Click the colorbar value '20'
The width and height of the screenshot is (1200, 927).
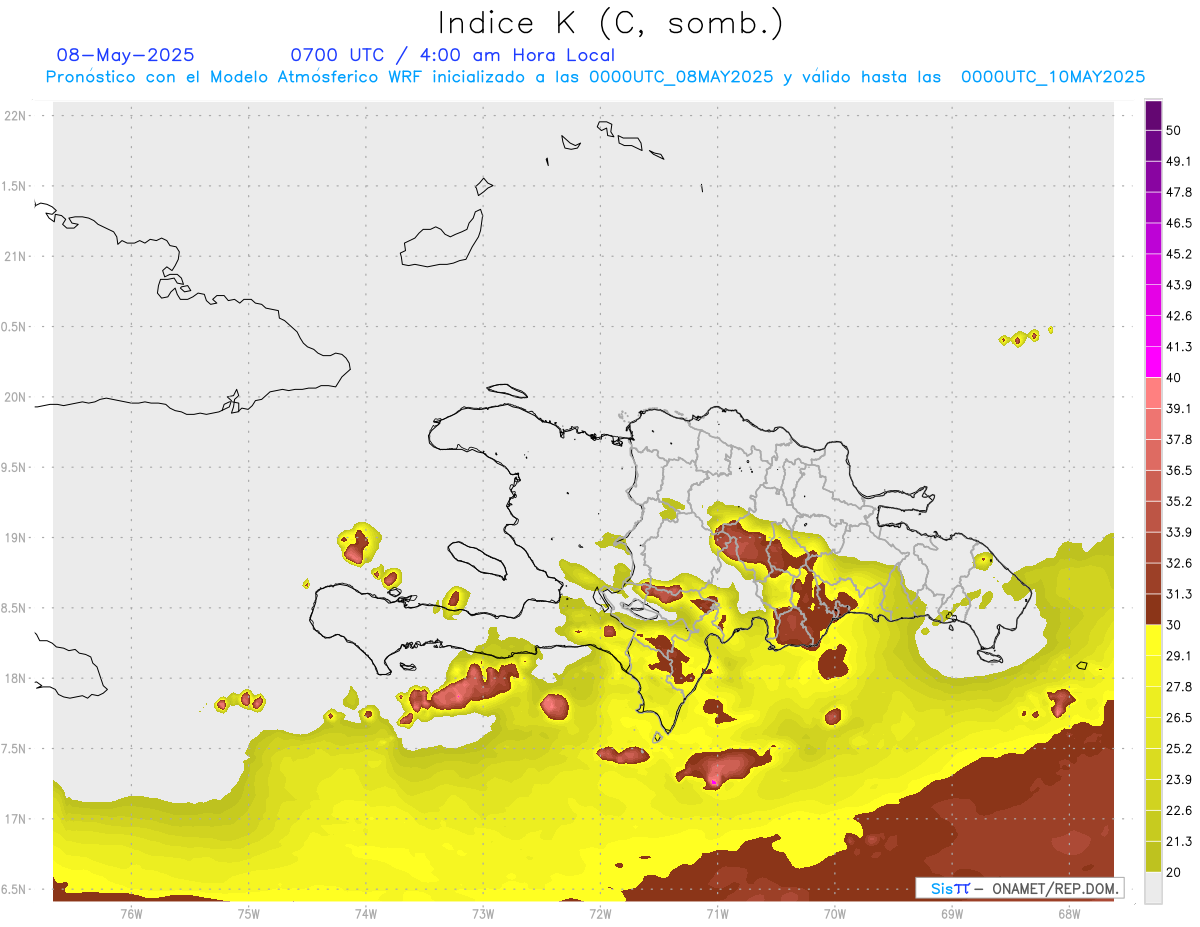[1174, 873]
